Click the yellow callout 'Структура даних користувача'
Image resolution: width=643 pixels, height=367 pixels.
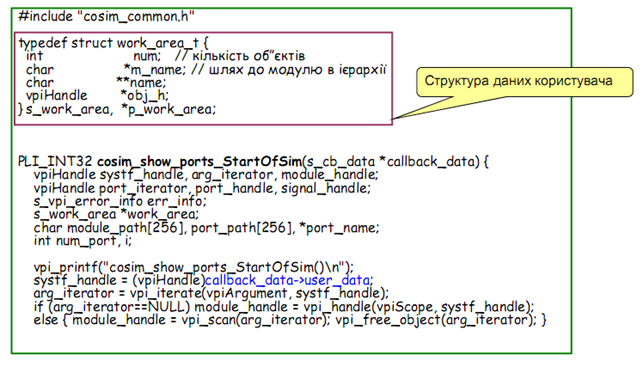tap(524, 81)
